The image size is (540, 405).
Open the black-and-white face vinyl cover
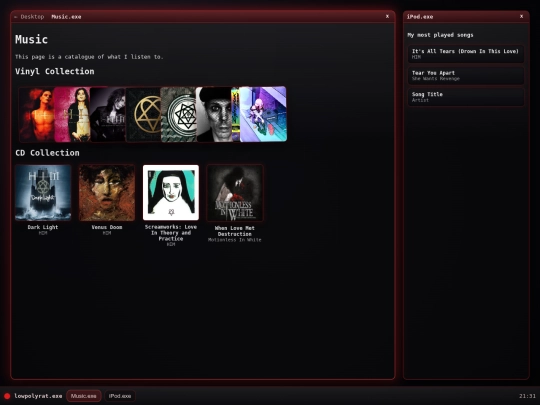pos(214,114)
